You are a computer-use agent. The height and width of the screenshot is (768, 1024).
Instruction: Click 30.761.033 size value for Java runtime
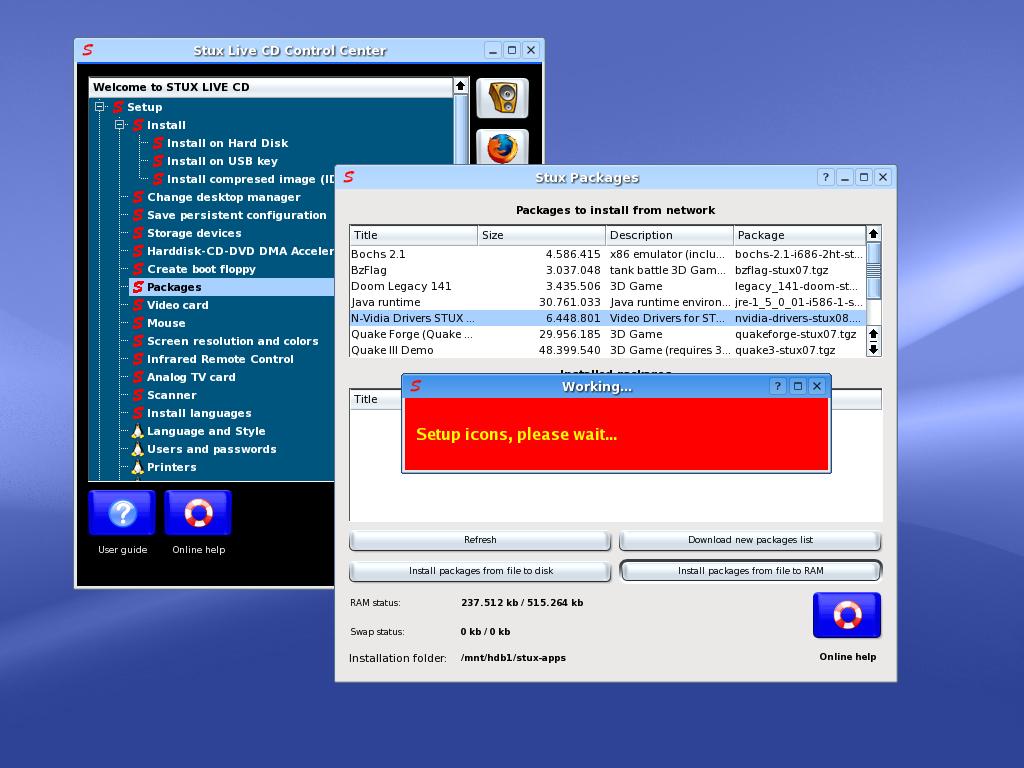569,302
